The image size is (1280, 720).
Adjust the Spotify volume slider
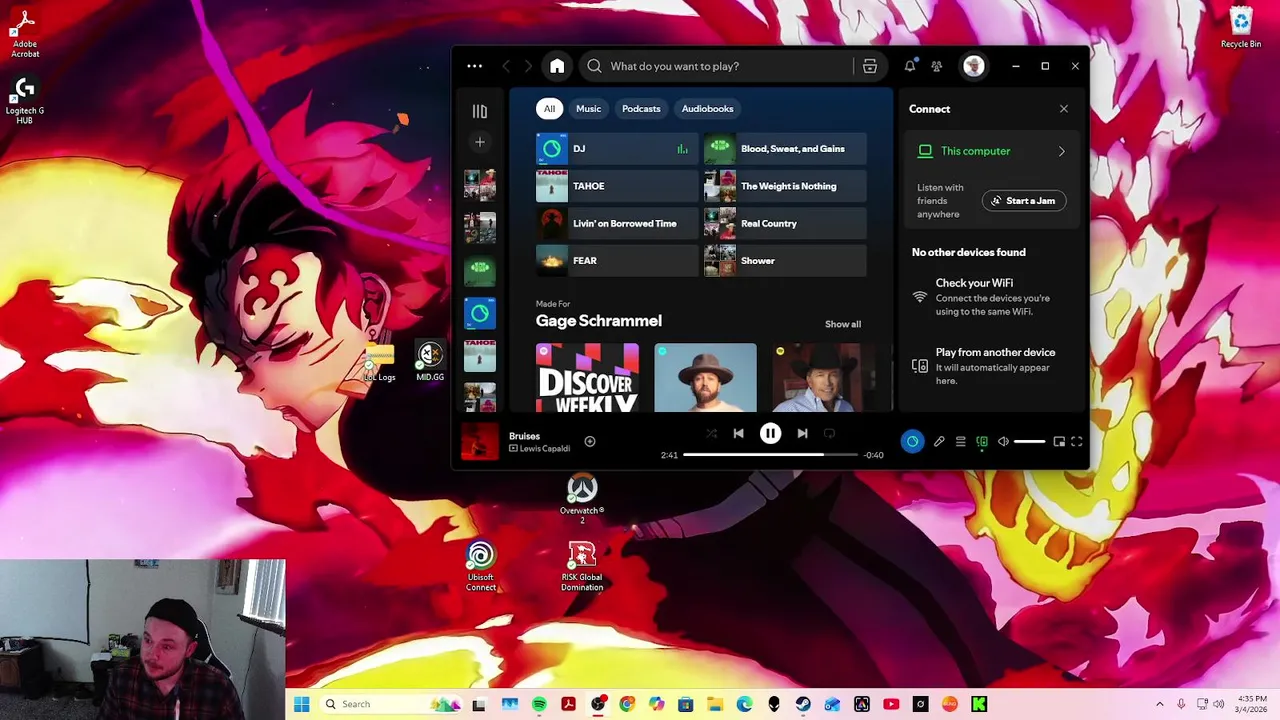(1029, 441)
